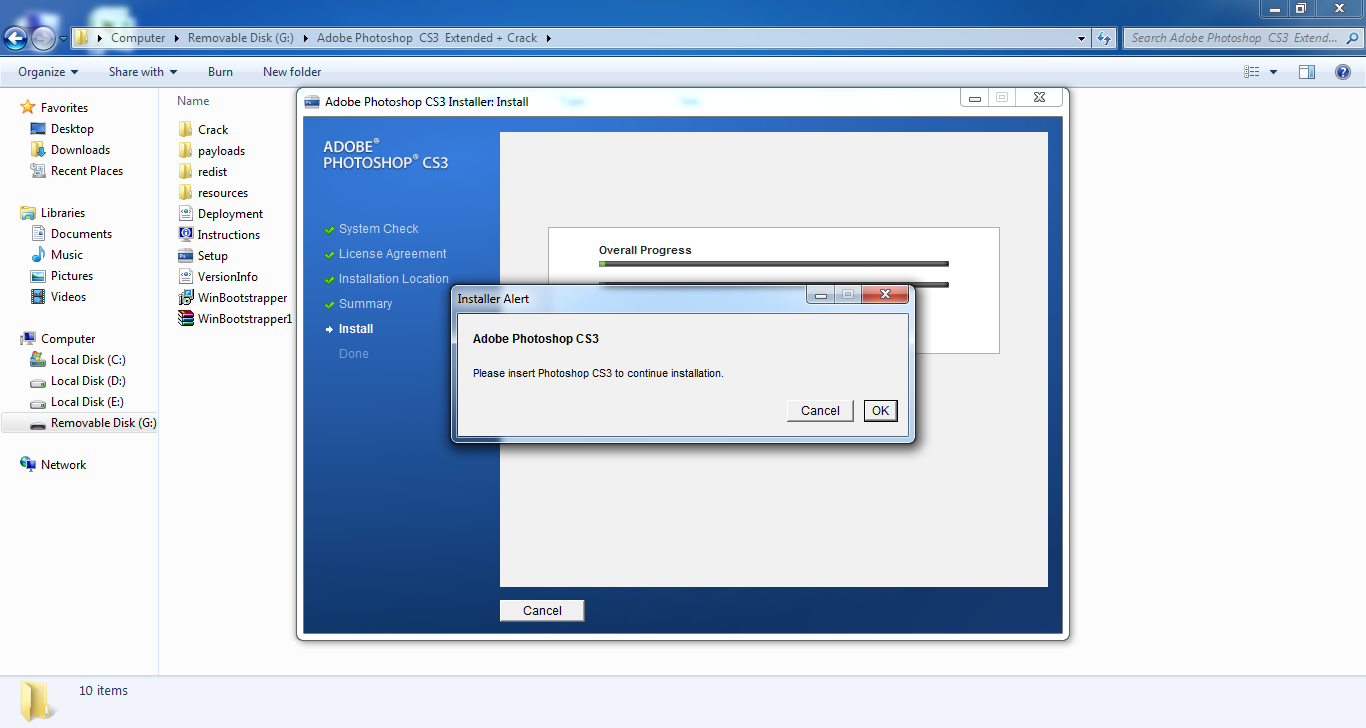Image resolution: width=1366 pixels, height=728 pixels.
Task: Click the Instructions file icon
Action: click(185, 234)
